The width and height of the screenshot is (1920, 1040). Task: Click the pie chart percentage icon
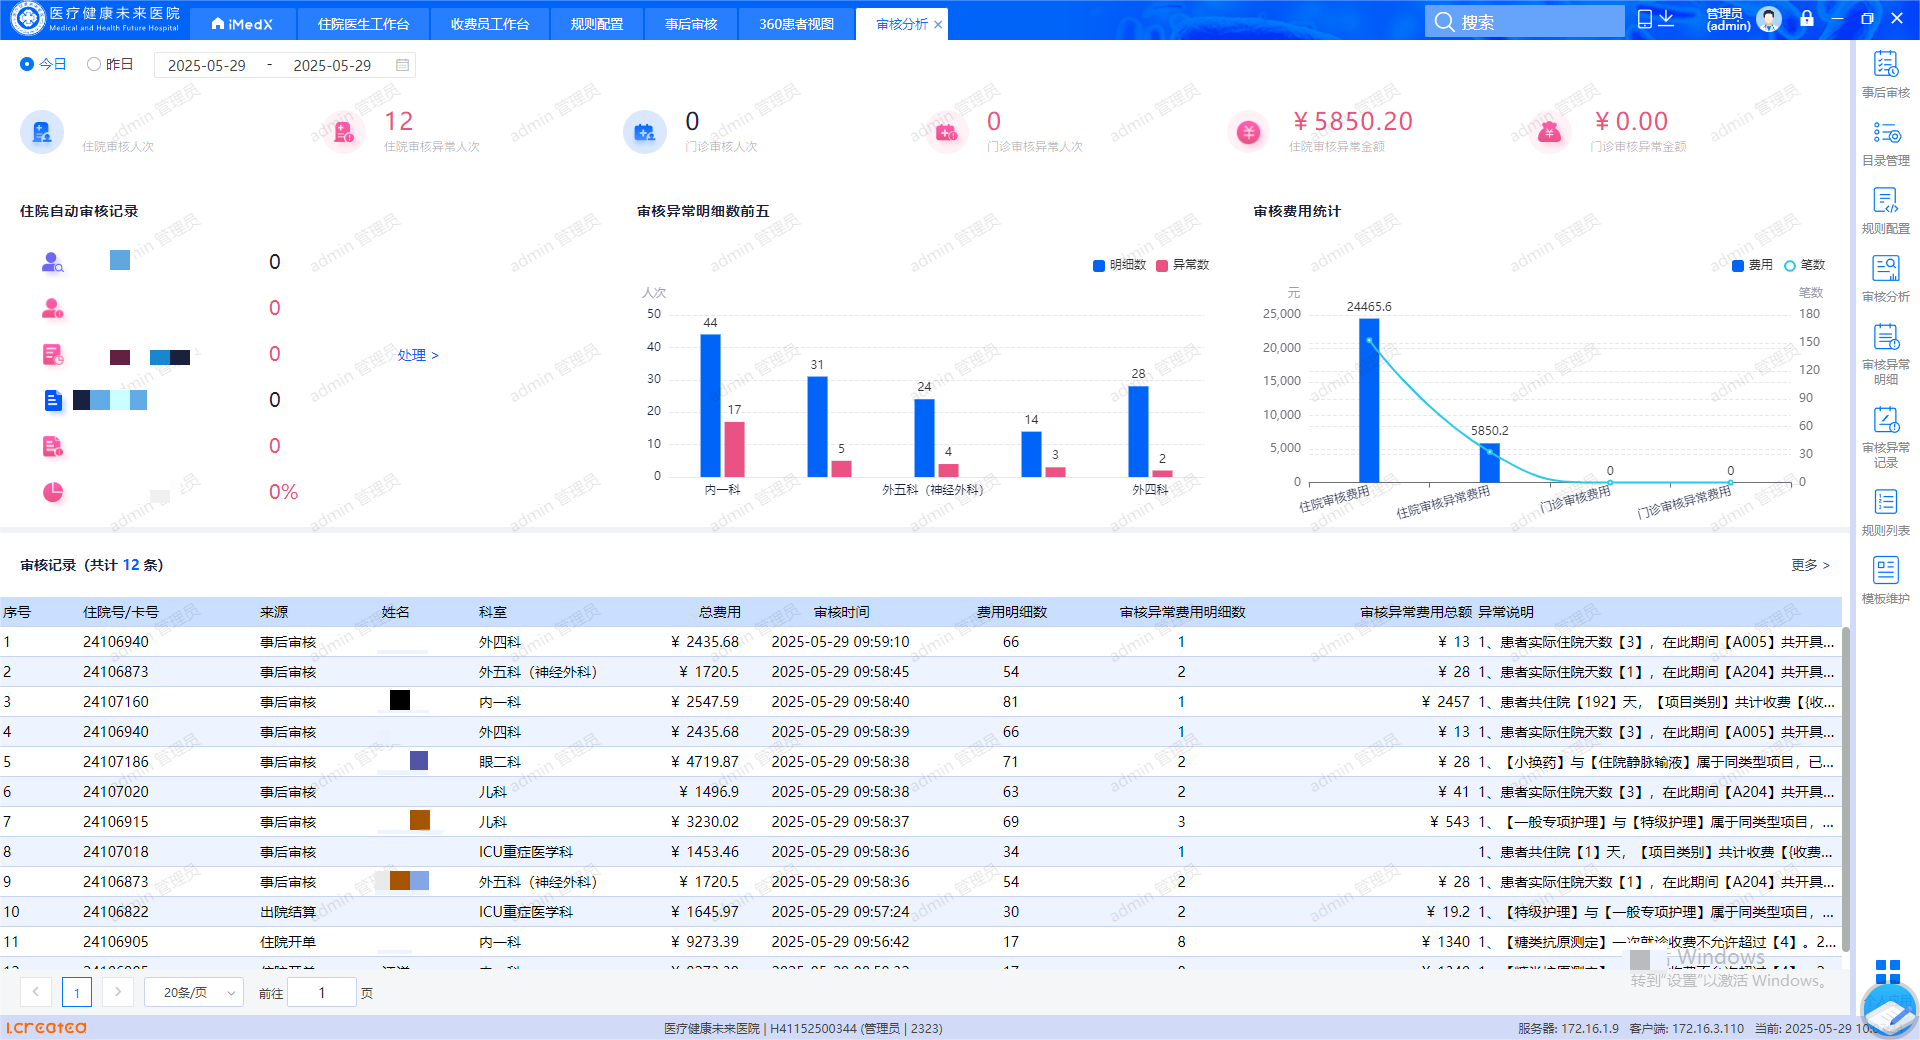click(x=53, y=492)
